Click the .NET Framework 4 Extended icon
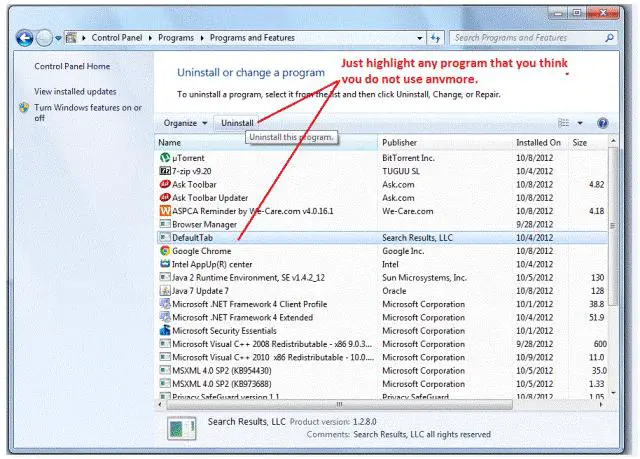This screenshot has width=640, height=459. coord(165,317)
